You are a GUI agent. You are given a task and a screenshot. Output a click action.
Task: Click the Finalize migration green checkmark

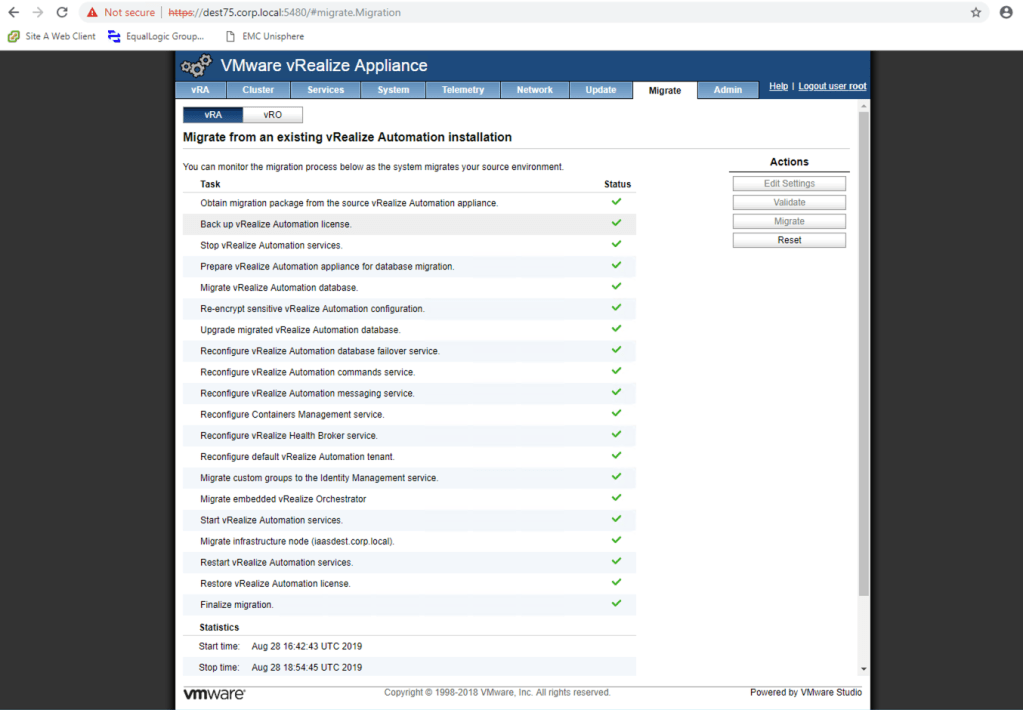point(616,604)
